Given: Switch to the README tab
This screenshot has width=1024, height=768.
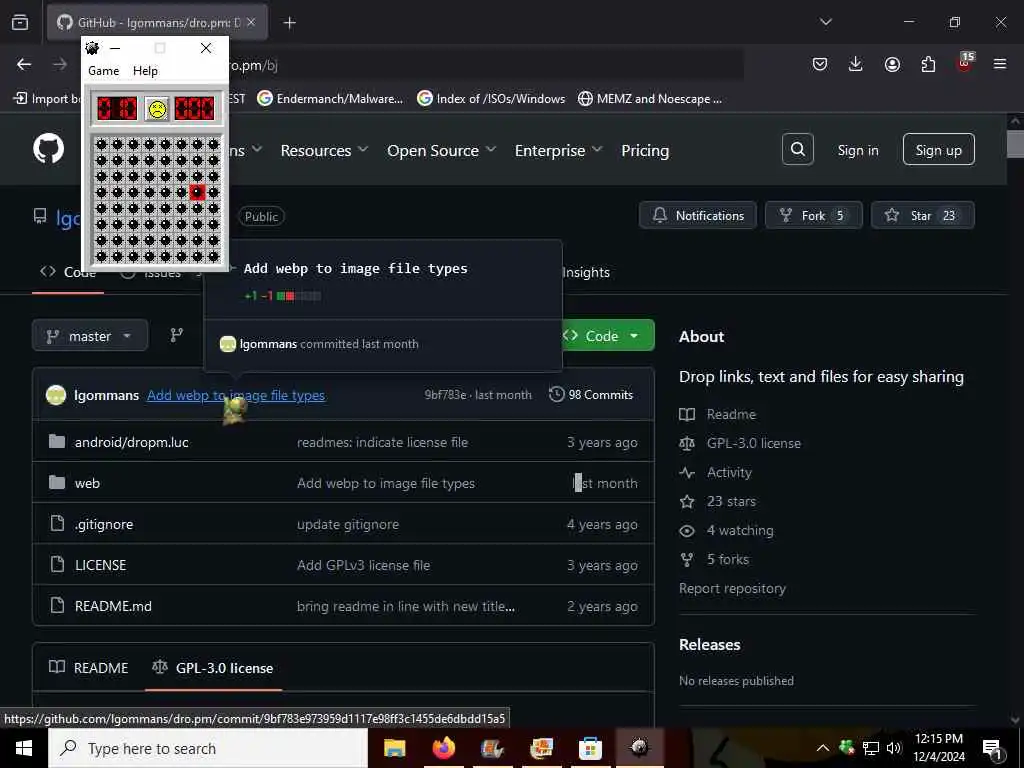Looking at the screenshot, I should click(89, 667).
